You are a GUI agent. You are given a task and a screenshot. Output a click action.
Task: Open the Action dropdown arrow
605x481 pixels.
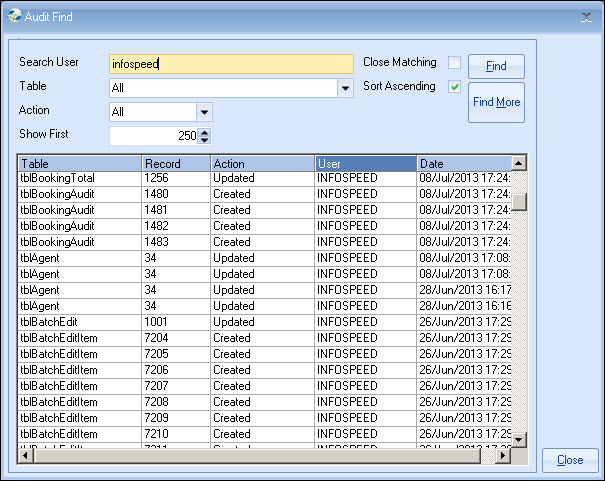click(x=204, y=112)
